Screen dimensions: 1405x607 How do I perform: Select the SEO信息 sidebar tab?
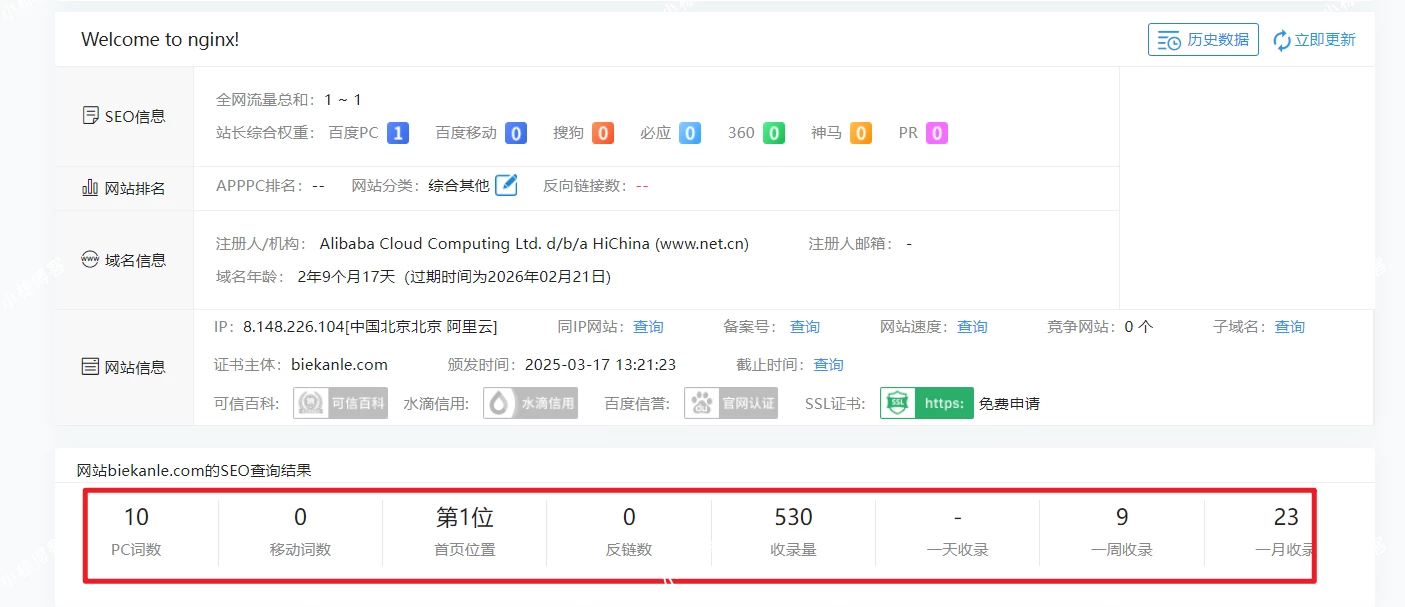pos(124,115)
